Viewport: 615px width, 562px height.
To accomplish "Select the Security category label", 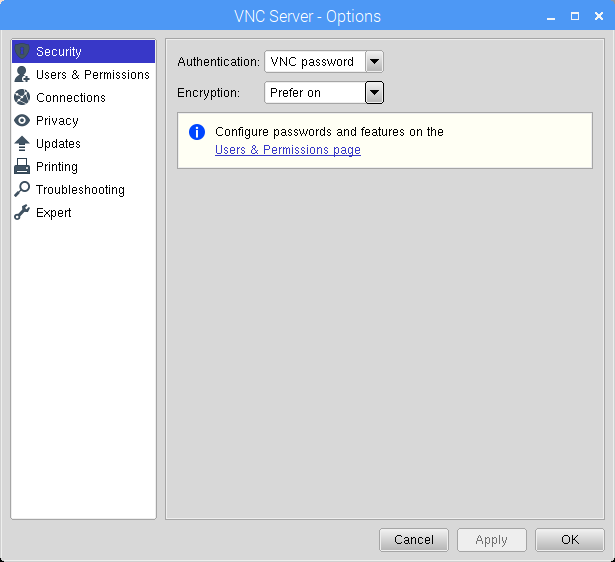I will tap(59, 51).
